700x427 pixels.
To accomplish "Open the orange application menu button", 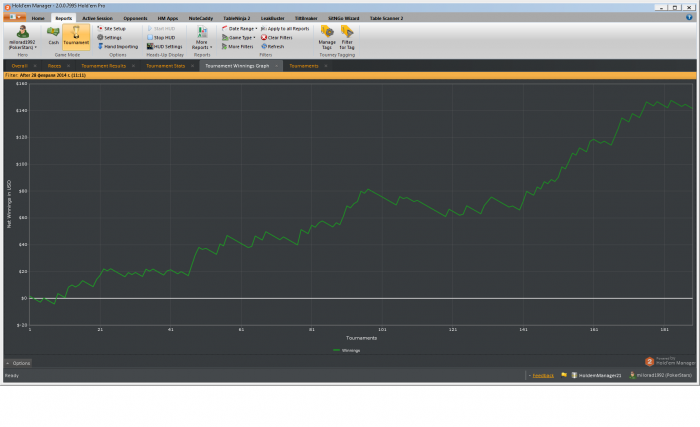I will (x=14, y=17).
